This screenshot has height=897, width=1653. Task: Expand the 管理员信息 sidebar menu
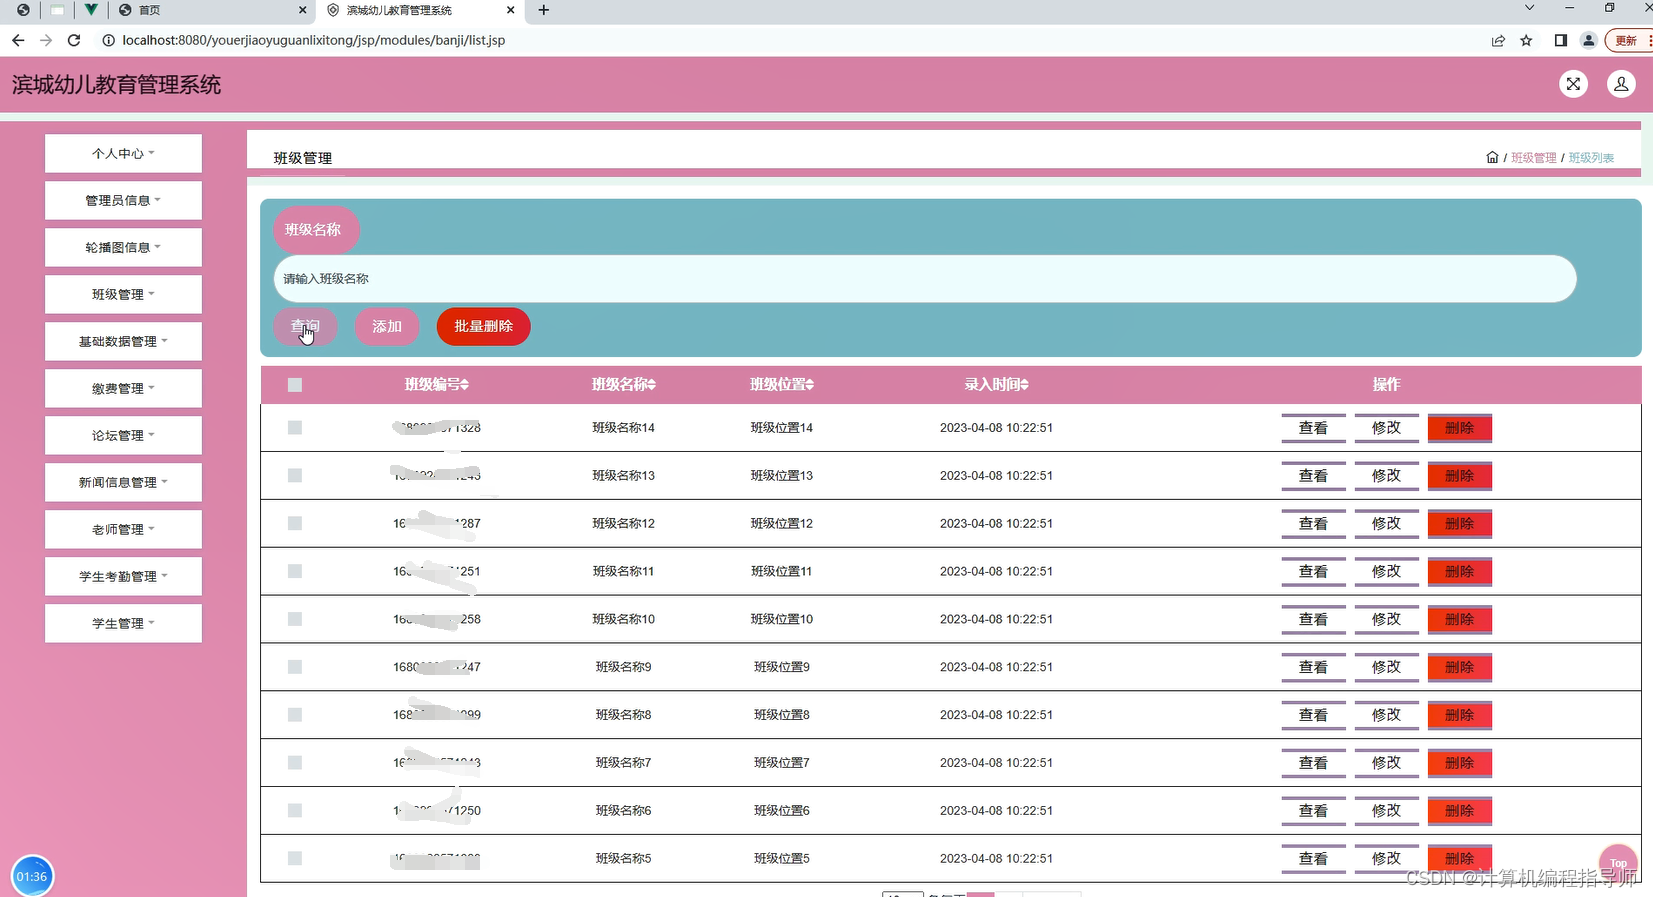(x=123, y=200)
